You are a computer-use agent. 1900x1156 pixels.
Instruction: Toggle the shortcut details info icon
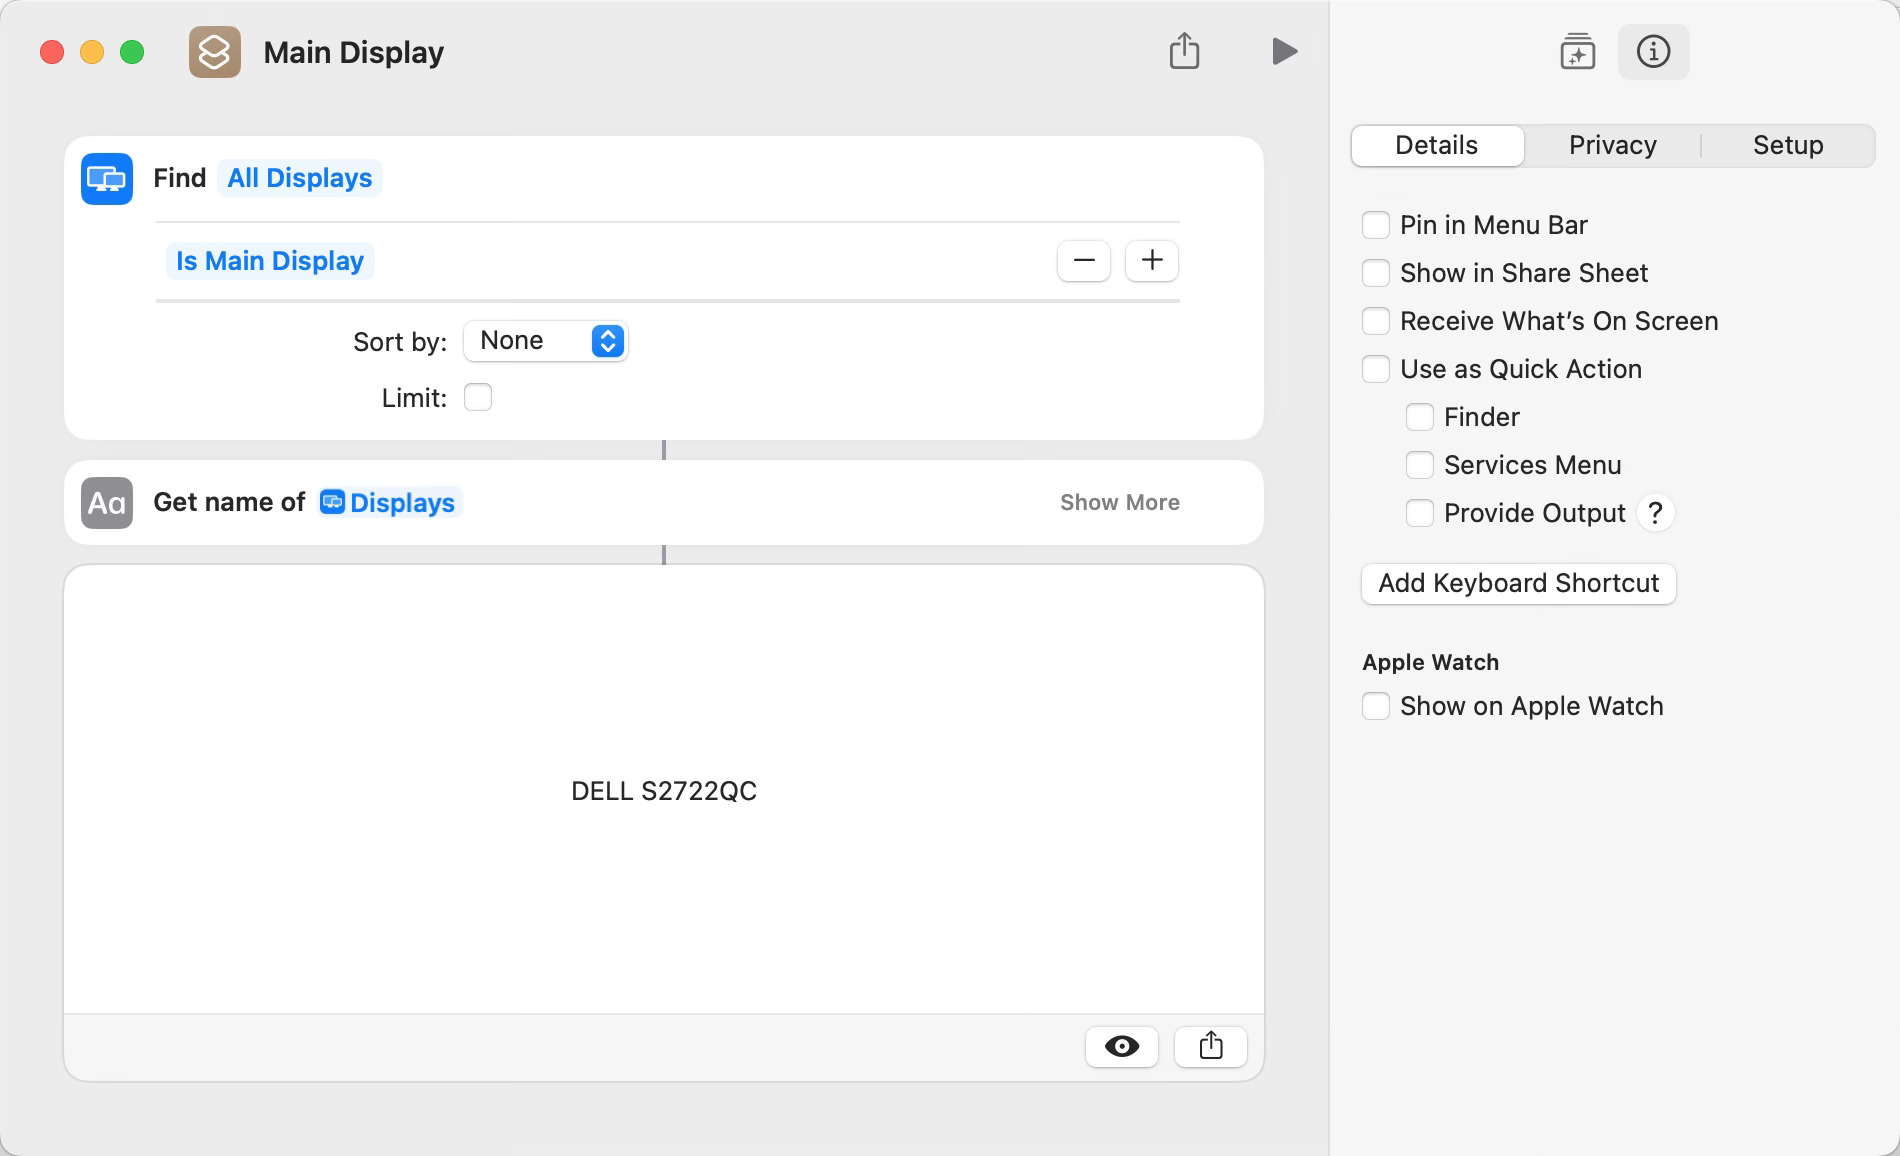coord(1653,52)
